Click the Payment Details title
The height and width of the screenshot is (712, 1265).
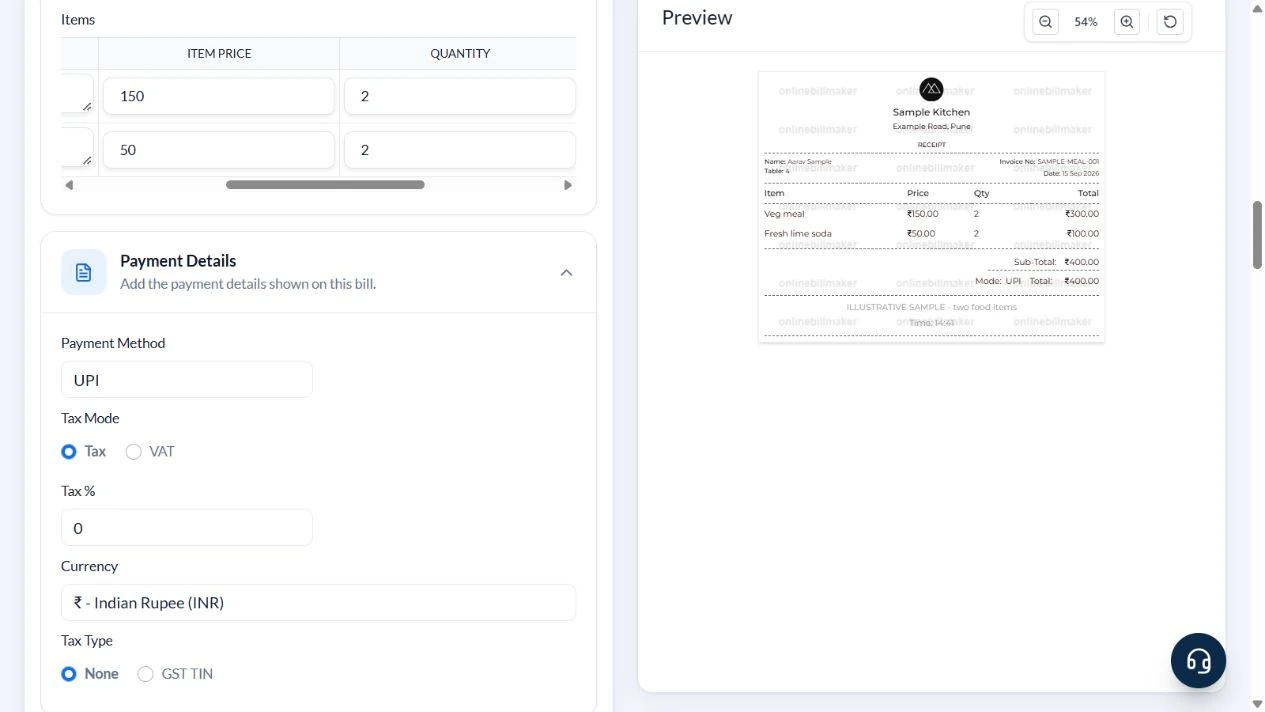178,261
